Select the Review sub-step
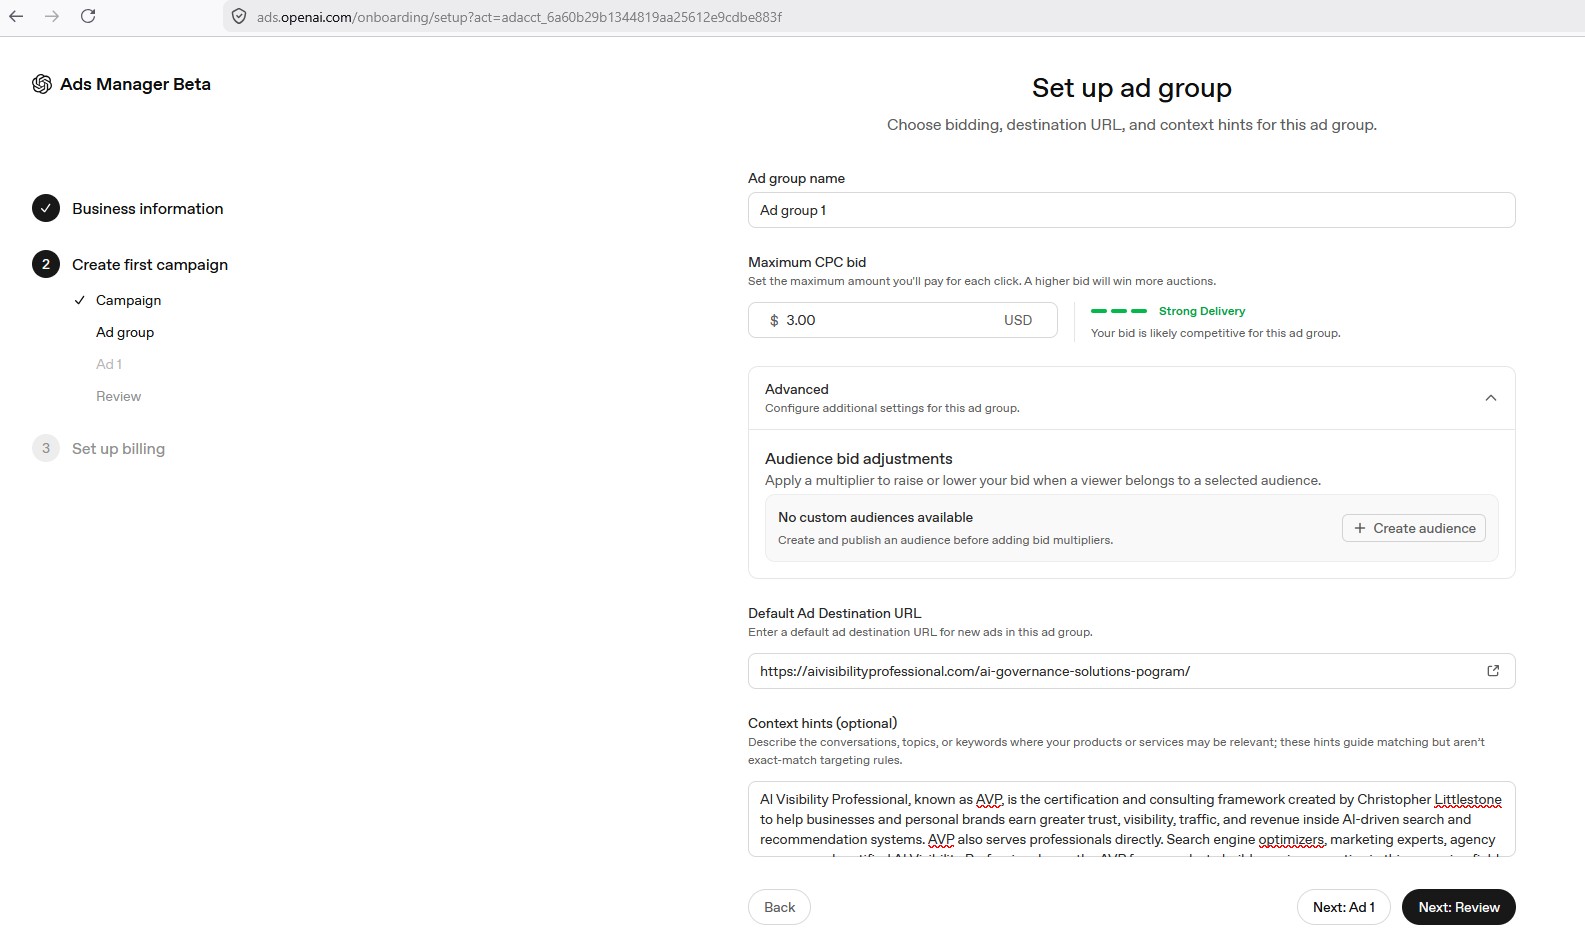Image resolution: width=1585 pixels, height=951 pixels. [118, 396]
